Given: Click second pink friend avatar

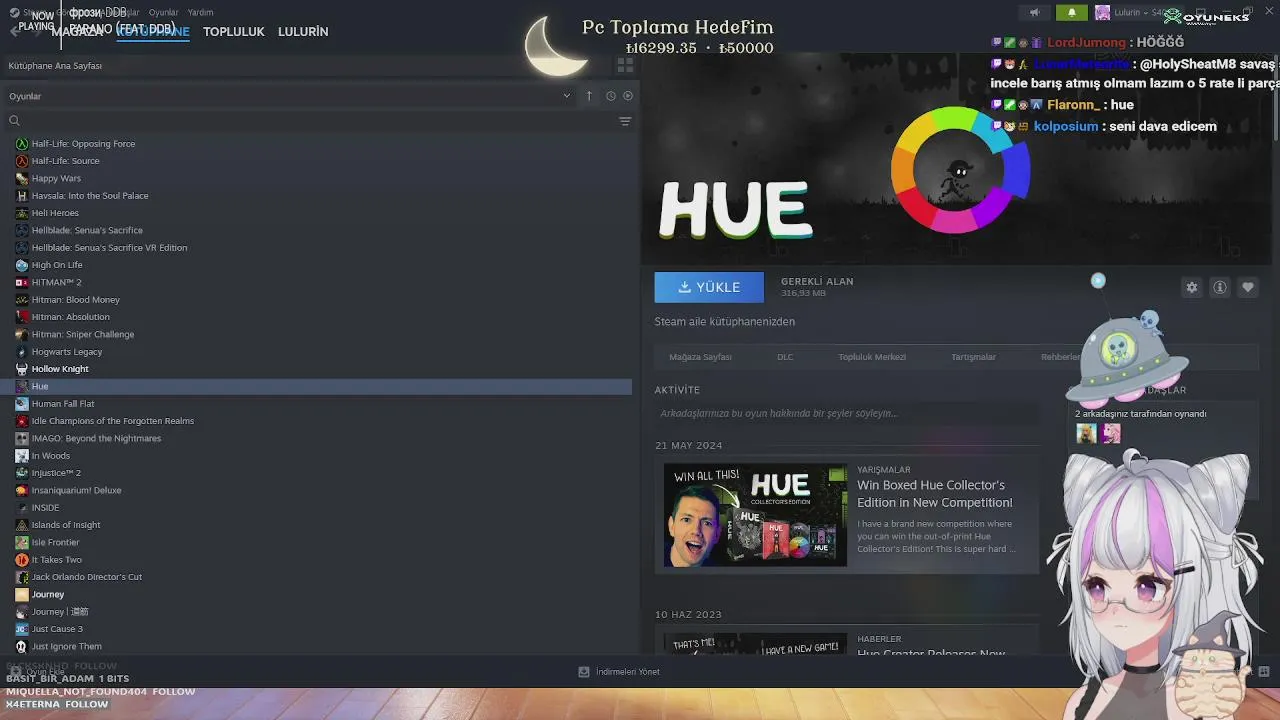Looking at the screenshot, I should click(1111, 433).
